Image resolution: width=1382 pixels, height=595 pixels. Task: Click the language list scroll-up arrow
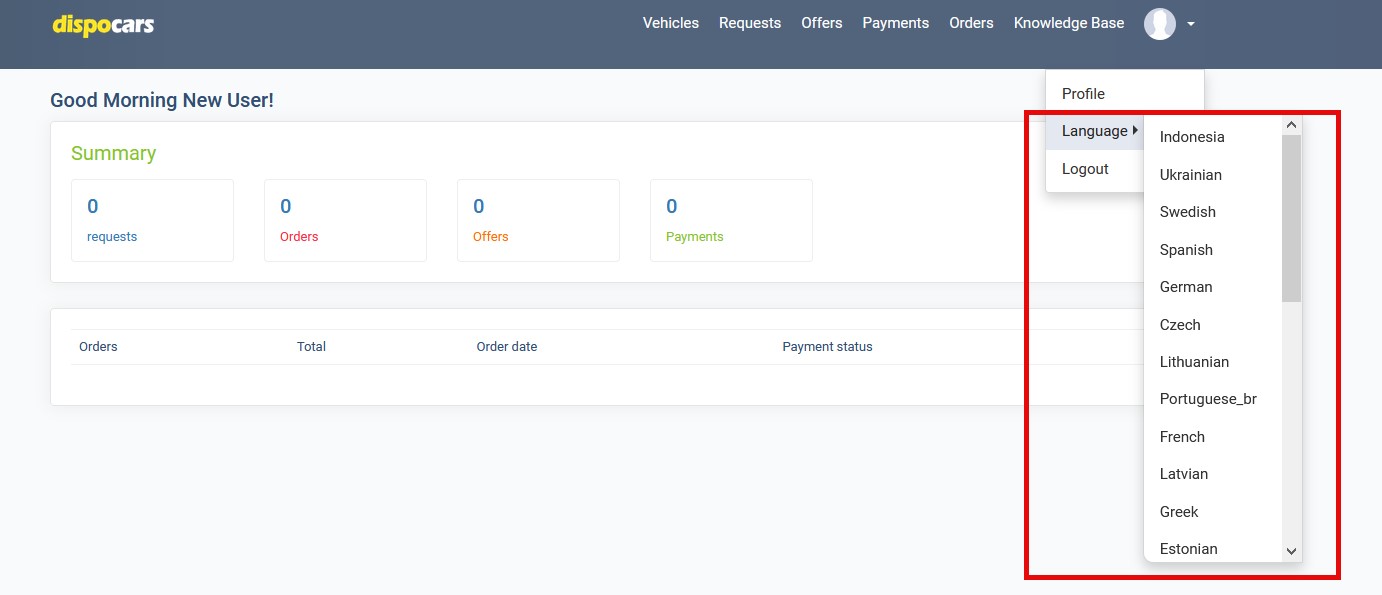point(1291,125)
